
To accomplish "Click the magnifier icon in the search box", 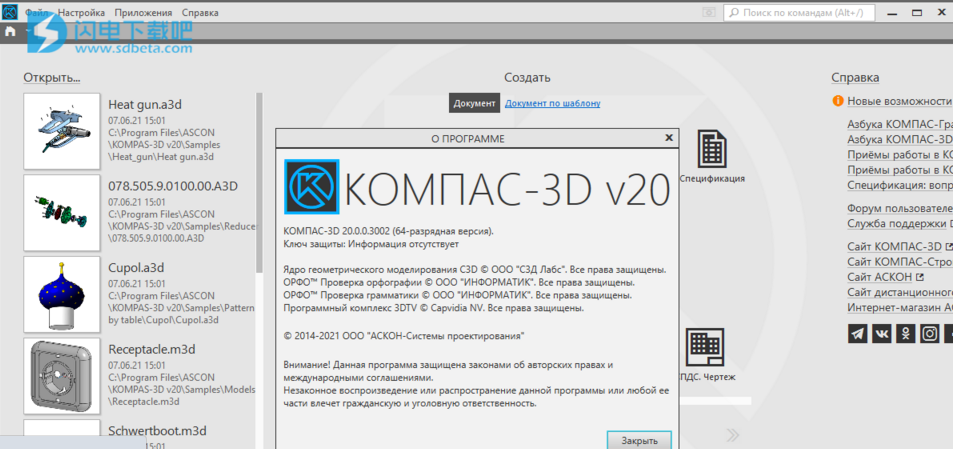I will point(734,12).
